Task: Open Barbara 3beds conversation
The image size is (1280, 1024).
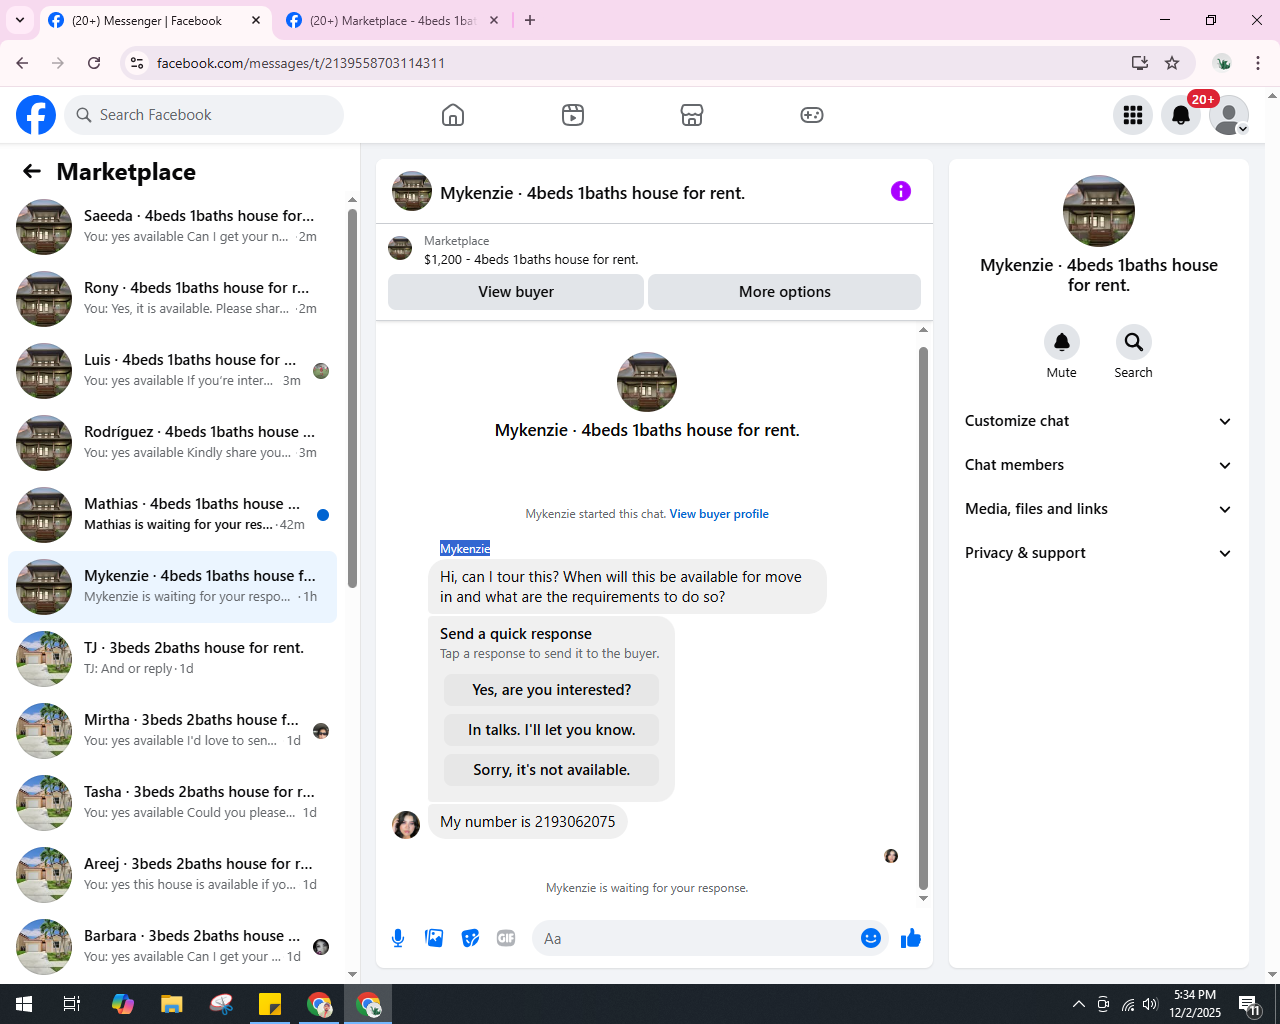Action: click(x=172, y=947)
